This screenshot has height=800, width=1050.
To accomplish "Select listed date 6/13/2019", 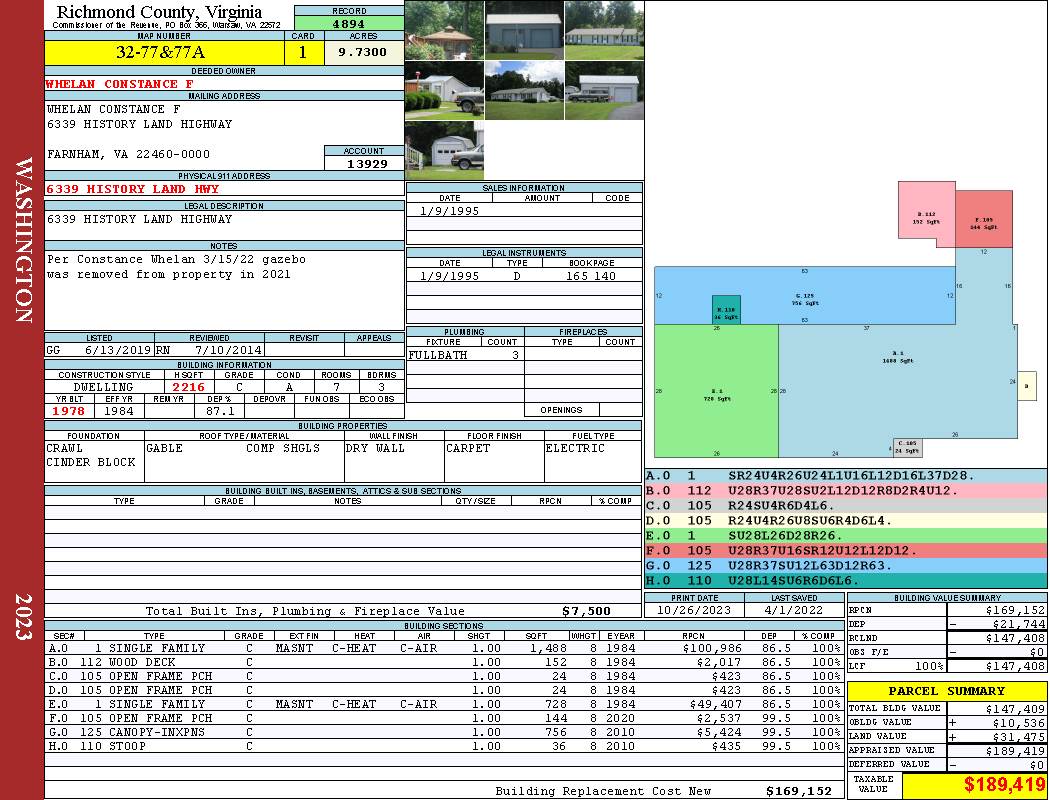I will click(x=118, y=349).
